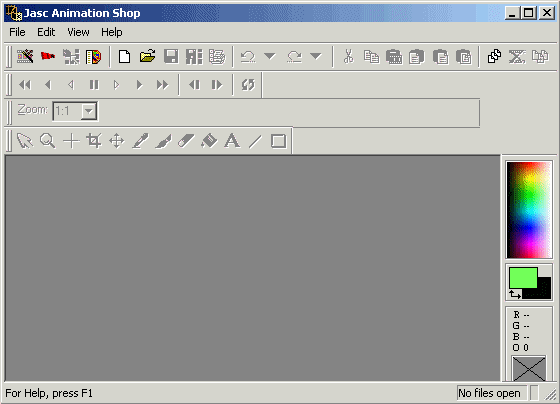Open a file using the folder icon
Screen dimensions: 560x404
coord(148,56)
